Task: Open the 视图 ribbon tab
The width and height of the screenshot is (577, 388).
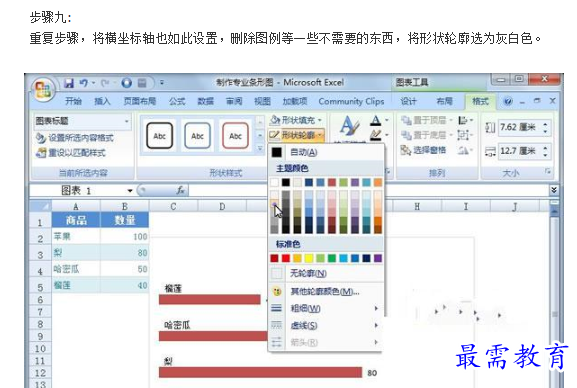Action: point(262,101)
